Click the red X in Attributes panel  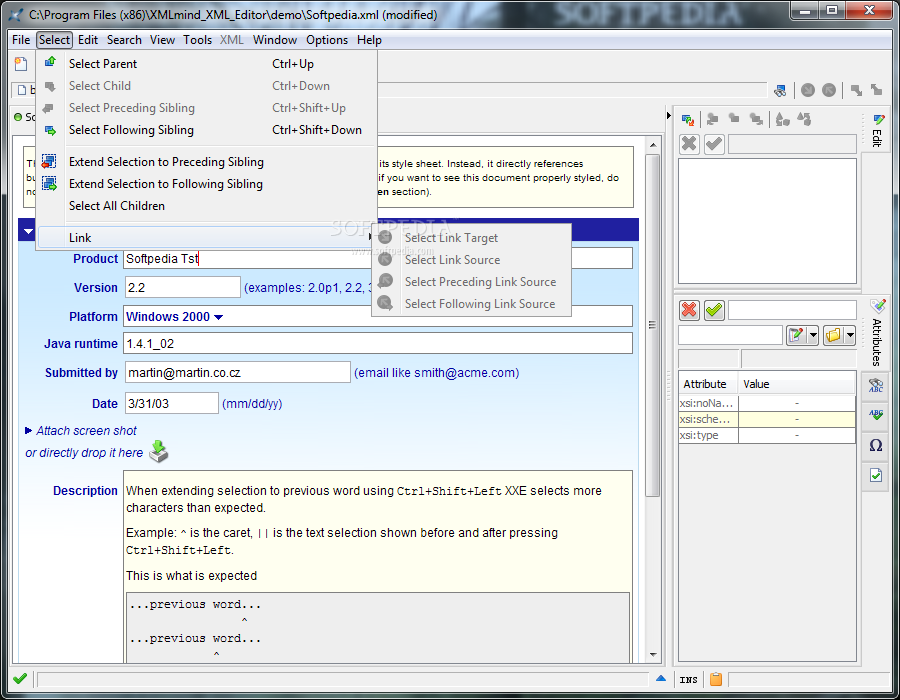click(x=689, y=310)
